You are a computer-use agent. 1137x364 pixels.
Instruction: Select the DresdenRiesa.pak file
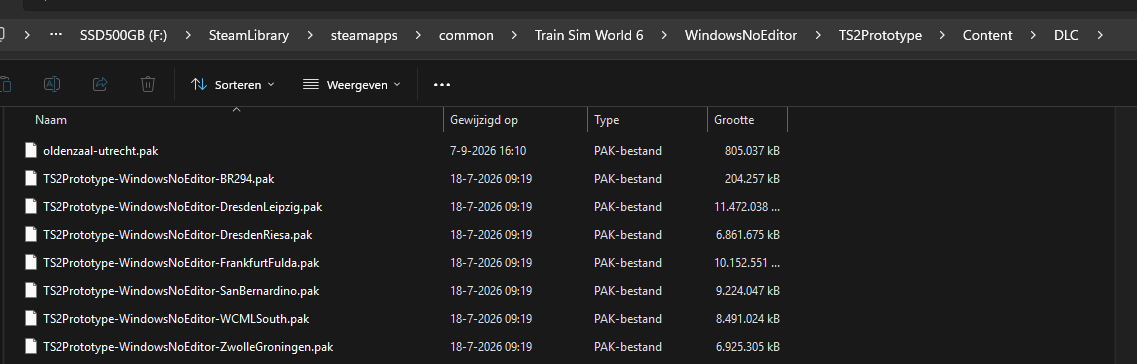178,235
